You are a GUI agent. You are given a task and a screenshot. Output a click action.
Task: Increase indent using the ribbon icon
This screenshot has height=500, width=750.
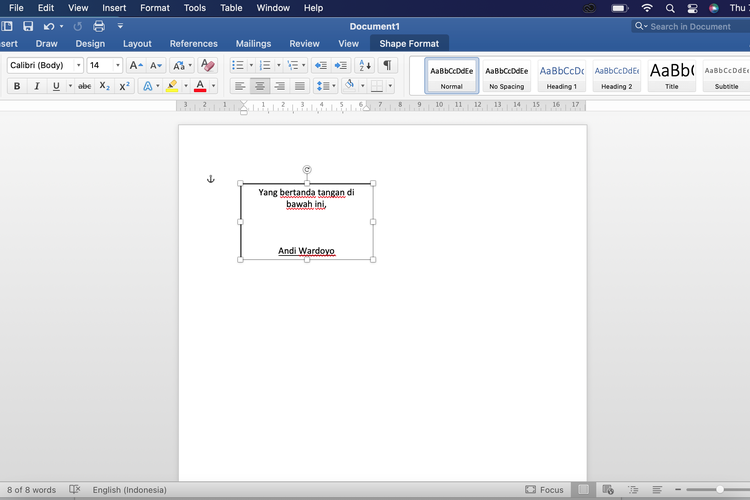pos(341,66)
